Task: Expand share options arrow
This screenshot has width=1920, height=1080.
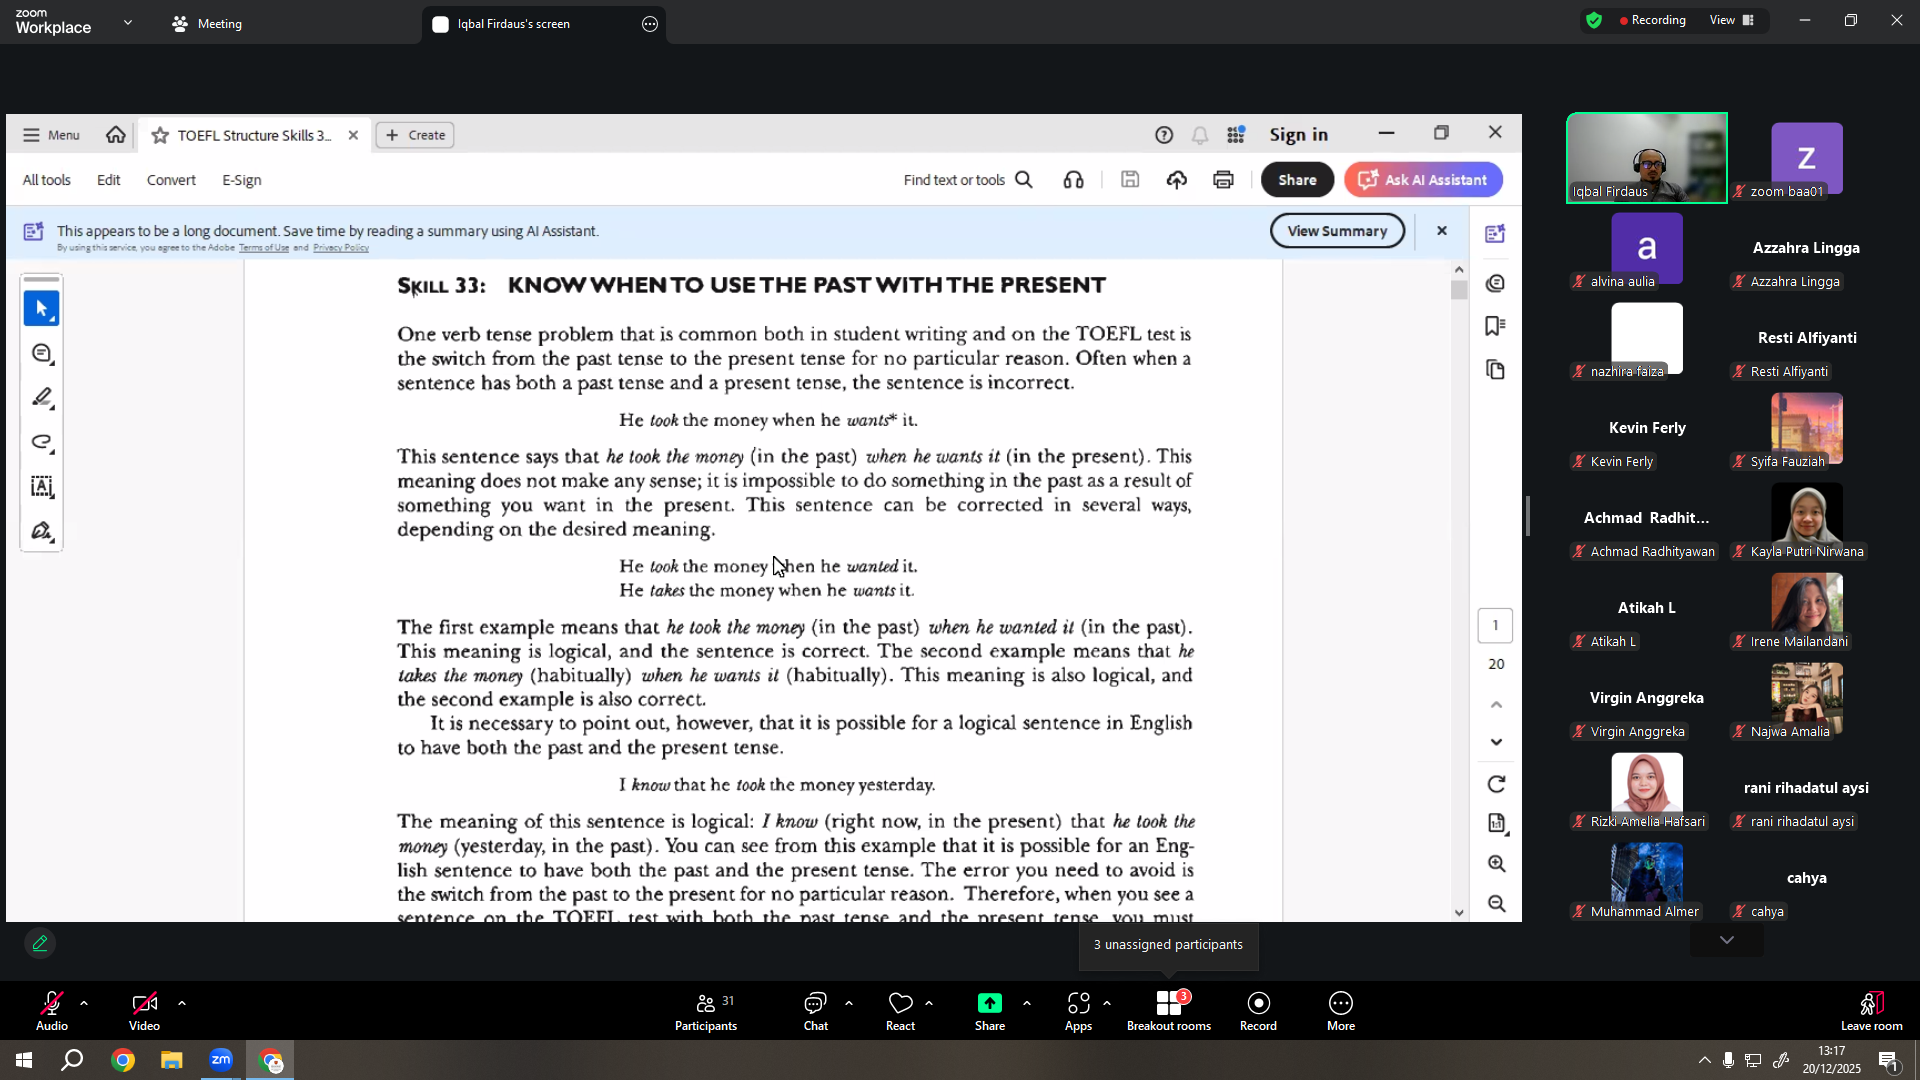Action: 1027,1003
